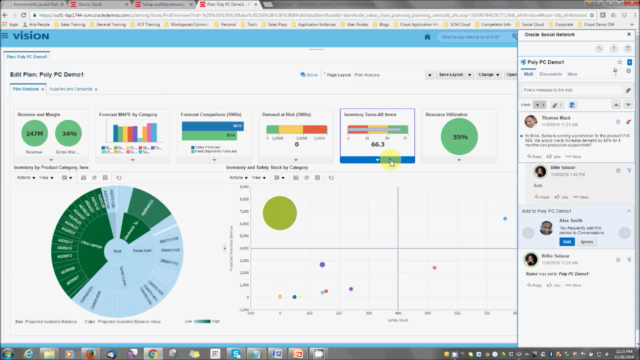Open the Windows Start button

(8, 353)
